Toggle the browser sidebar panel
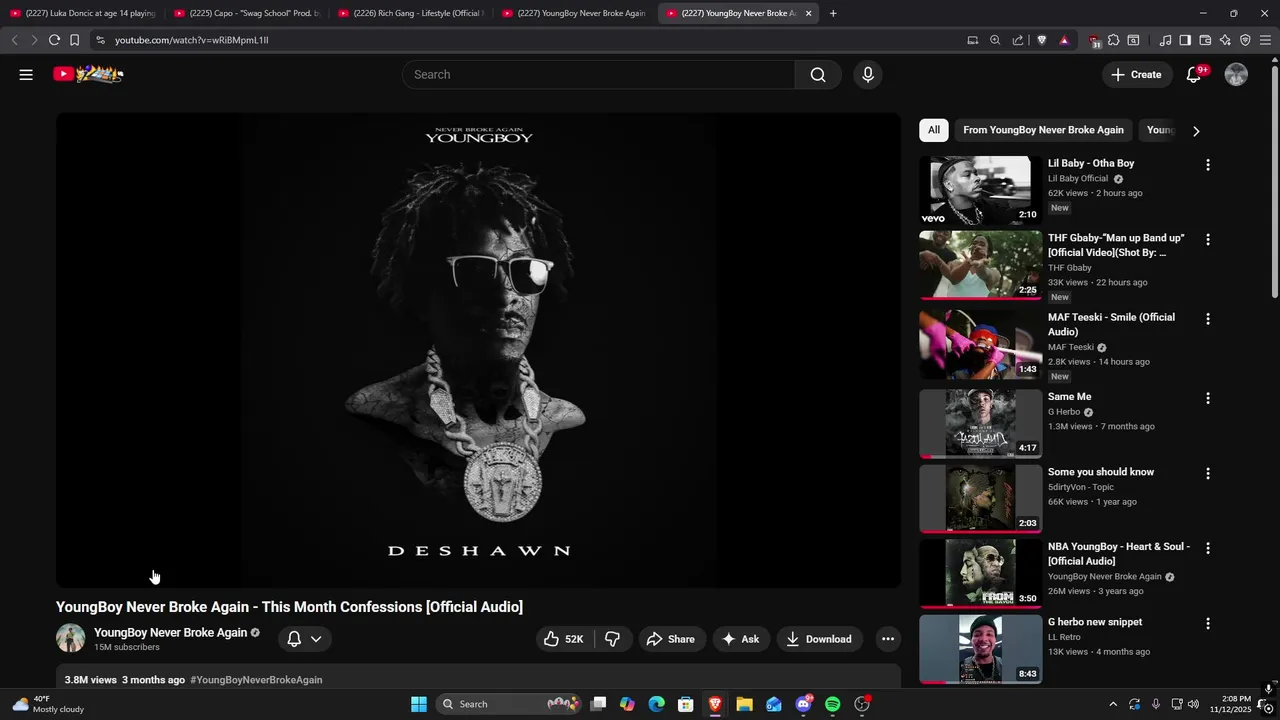This screenshot has height=720, width=1280. (x=1185, y=40)
